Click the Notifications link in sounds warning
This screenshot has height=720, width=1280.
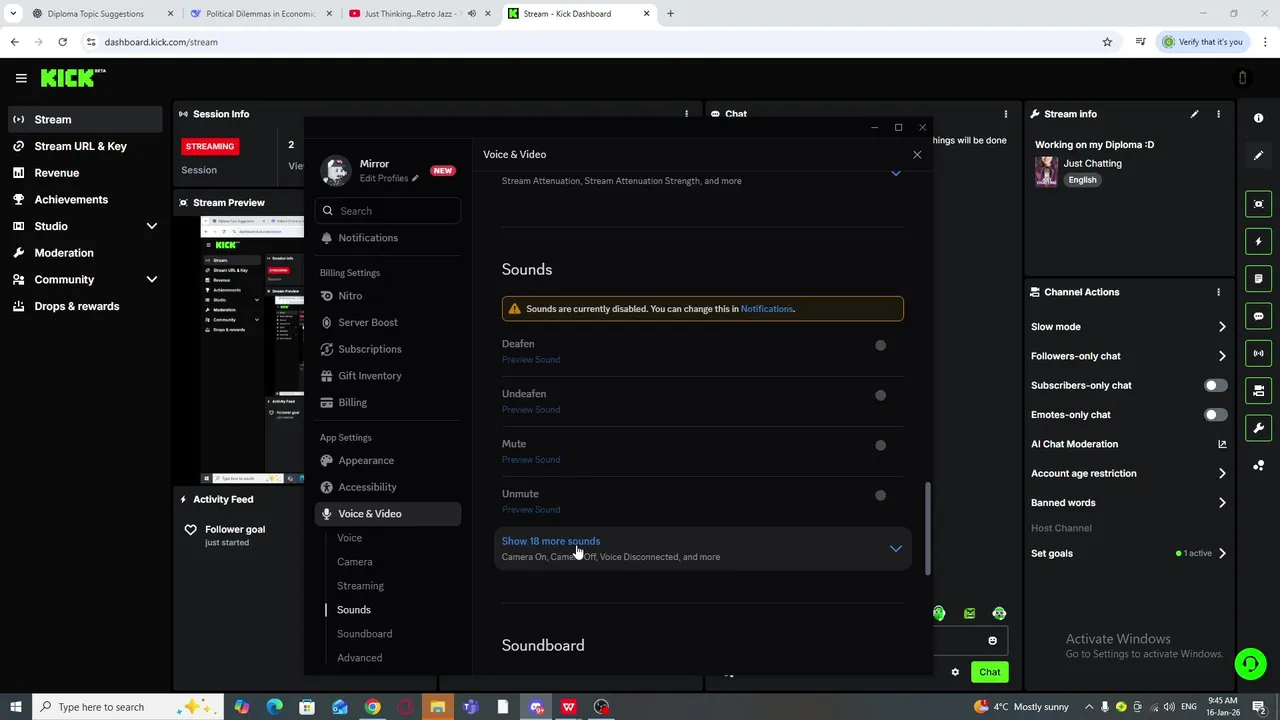[766, 309]
